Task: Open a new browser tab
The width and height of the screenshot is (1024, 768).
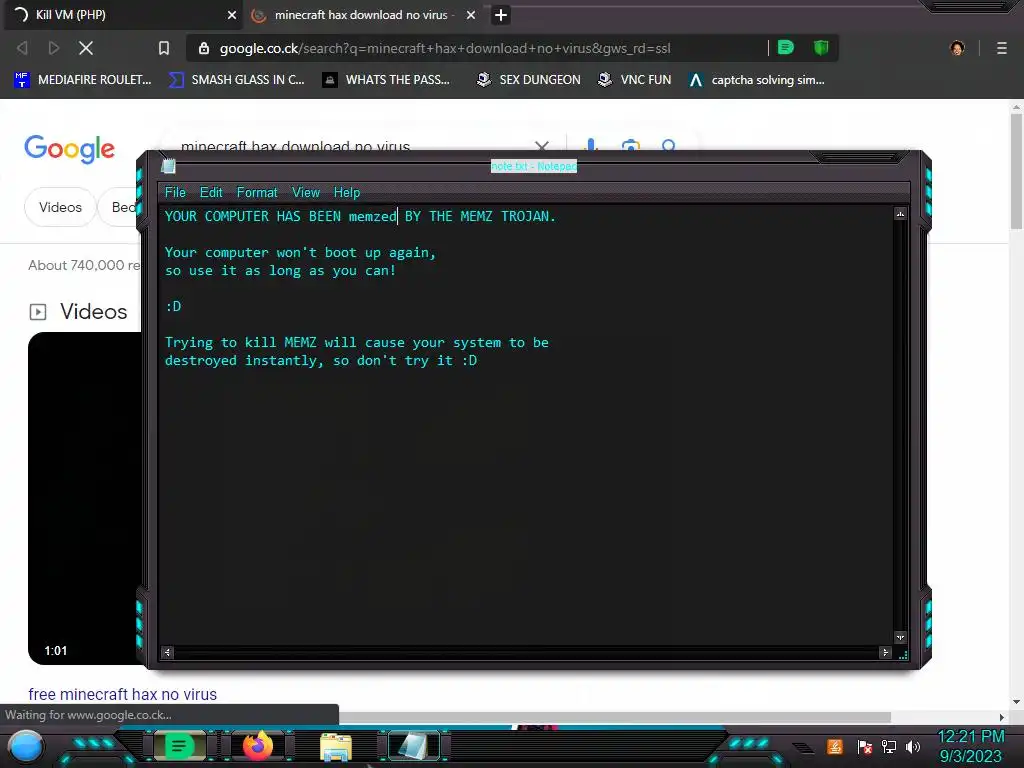Action: (x=501, y=14)
